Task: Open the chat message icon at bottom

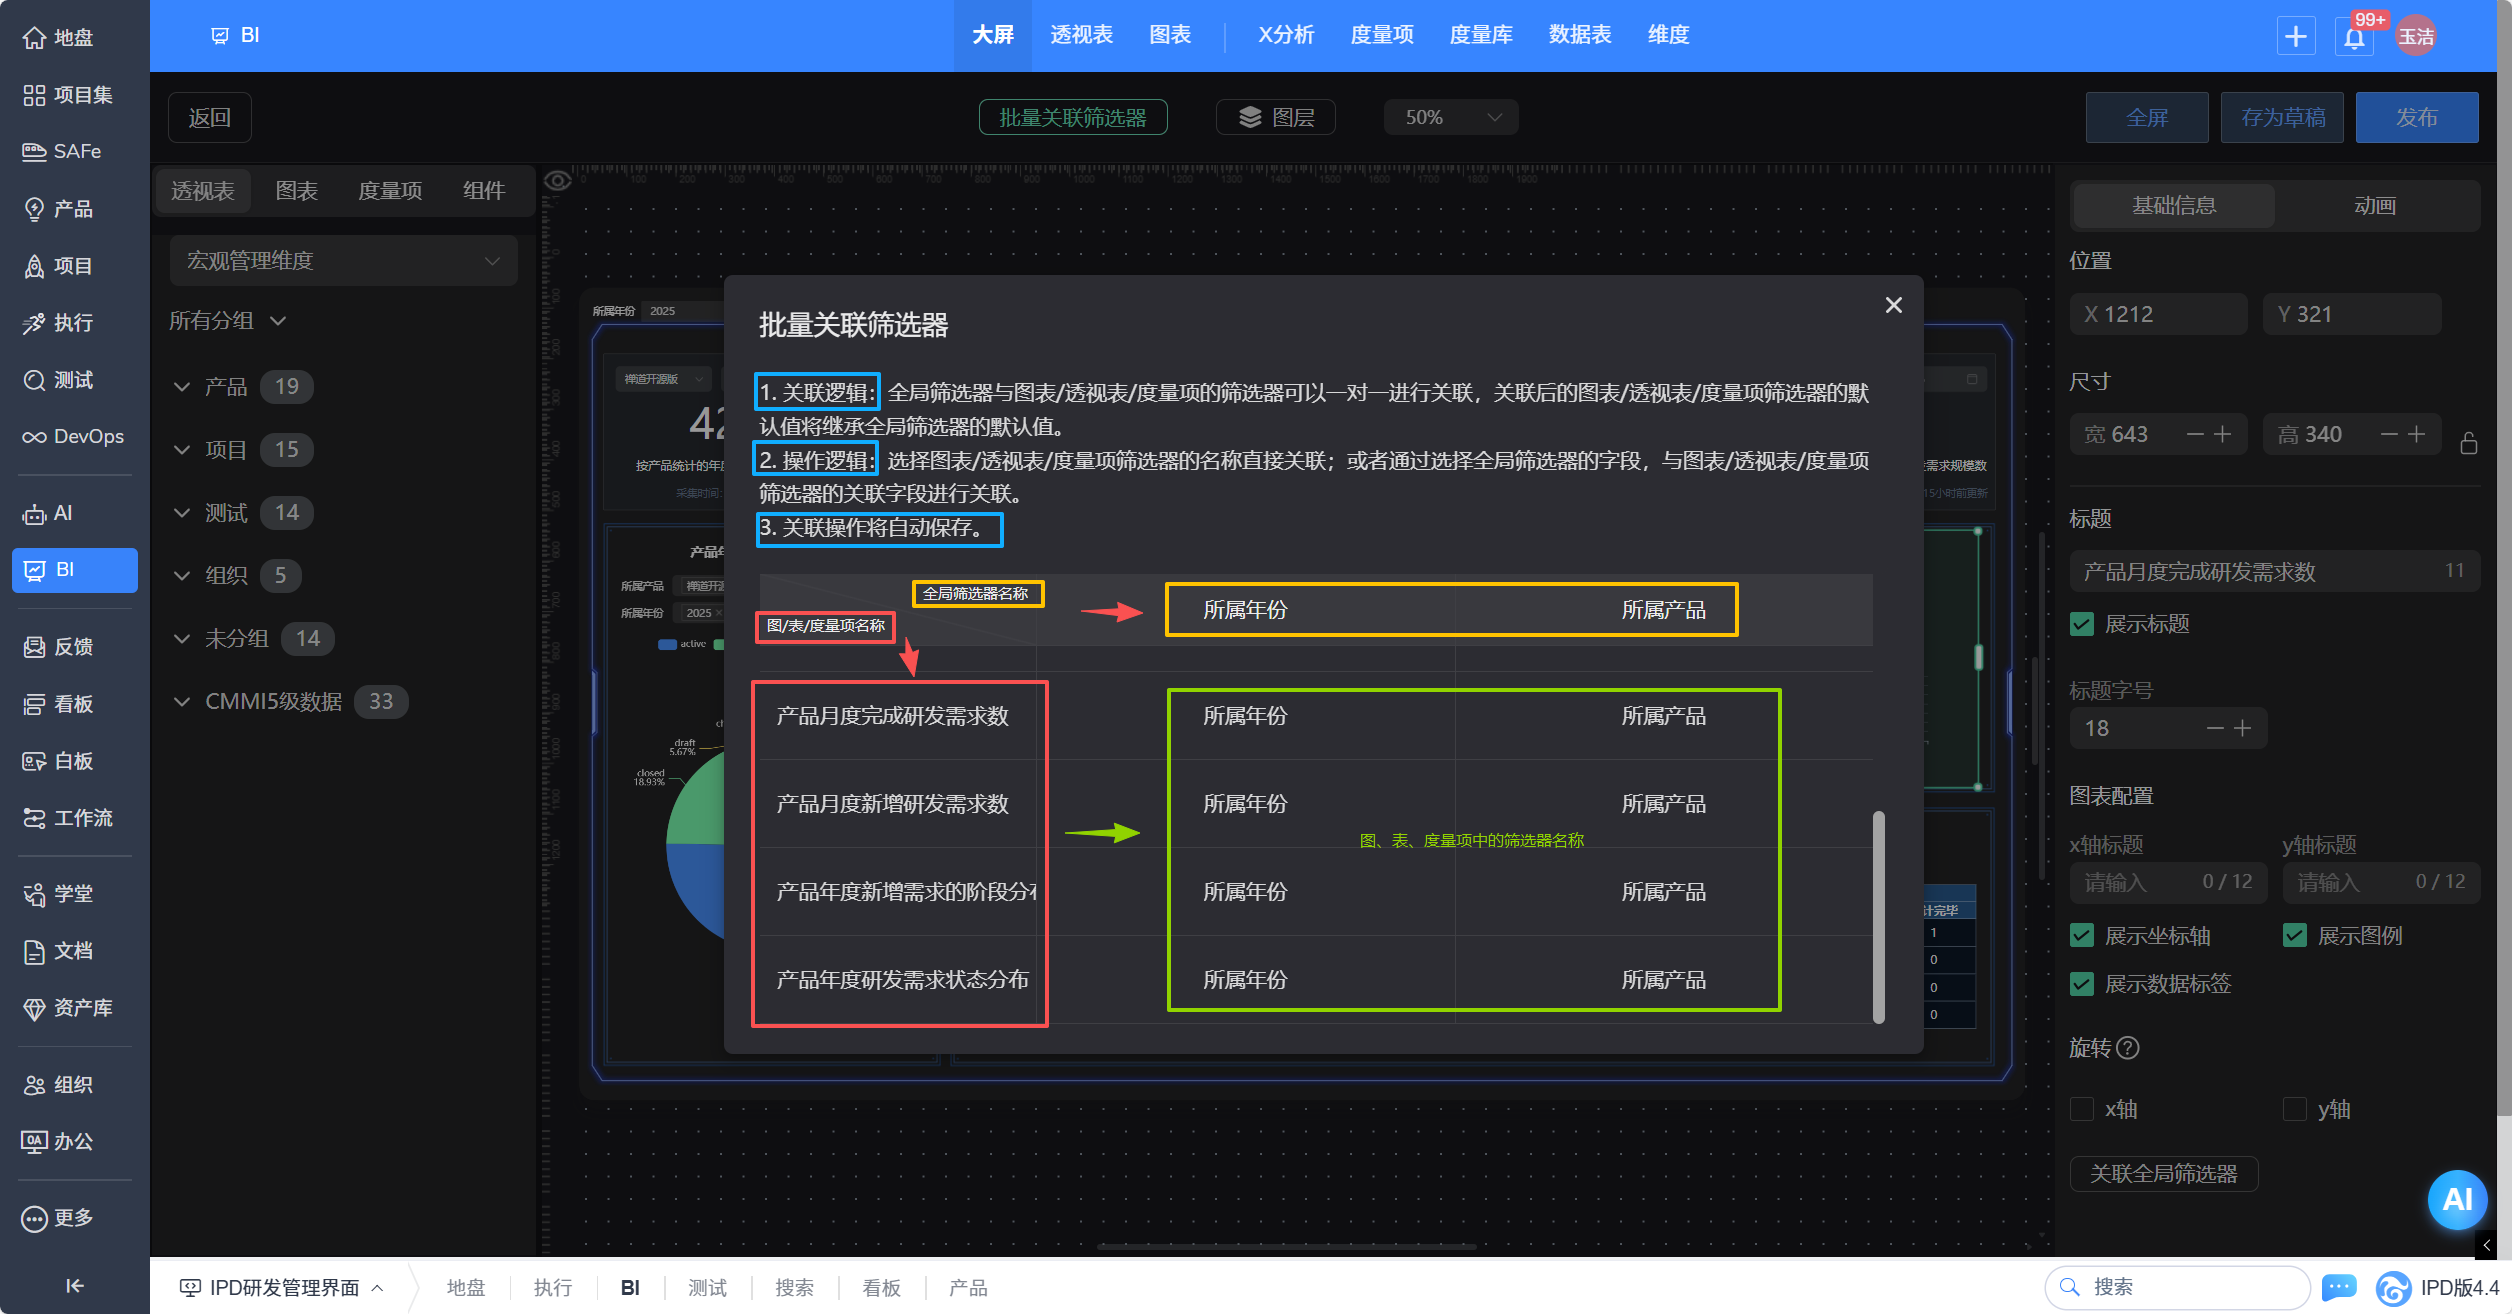Action: pyautogui.click(x=2338, y=1287)
